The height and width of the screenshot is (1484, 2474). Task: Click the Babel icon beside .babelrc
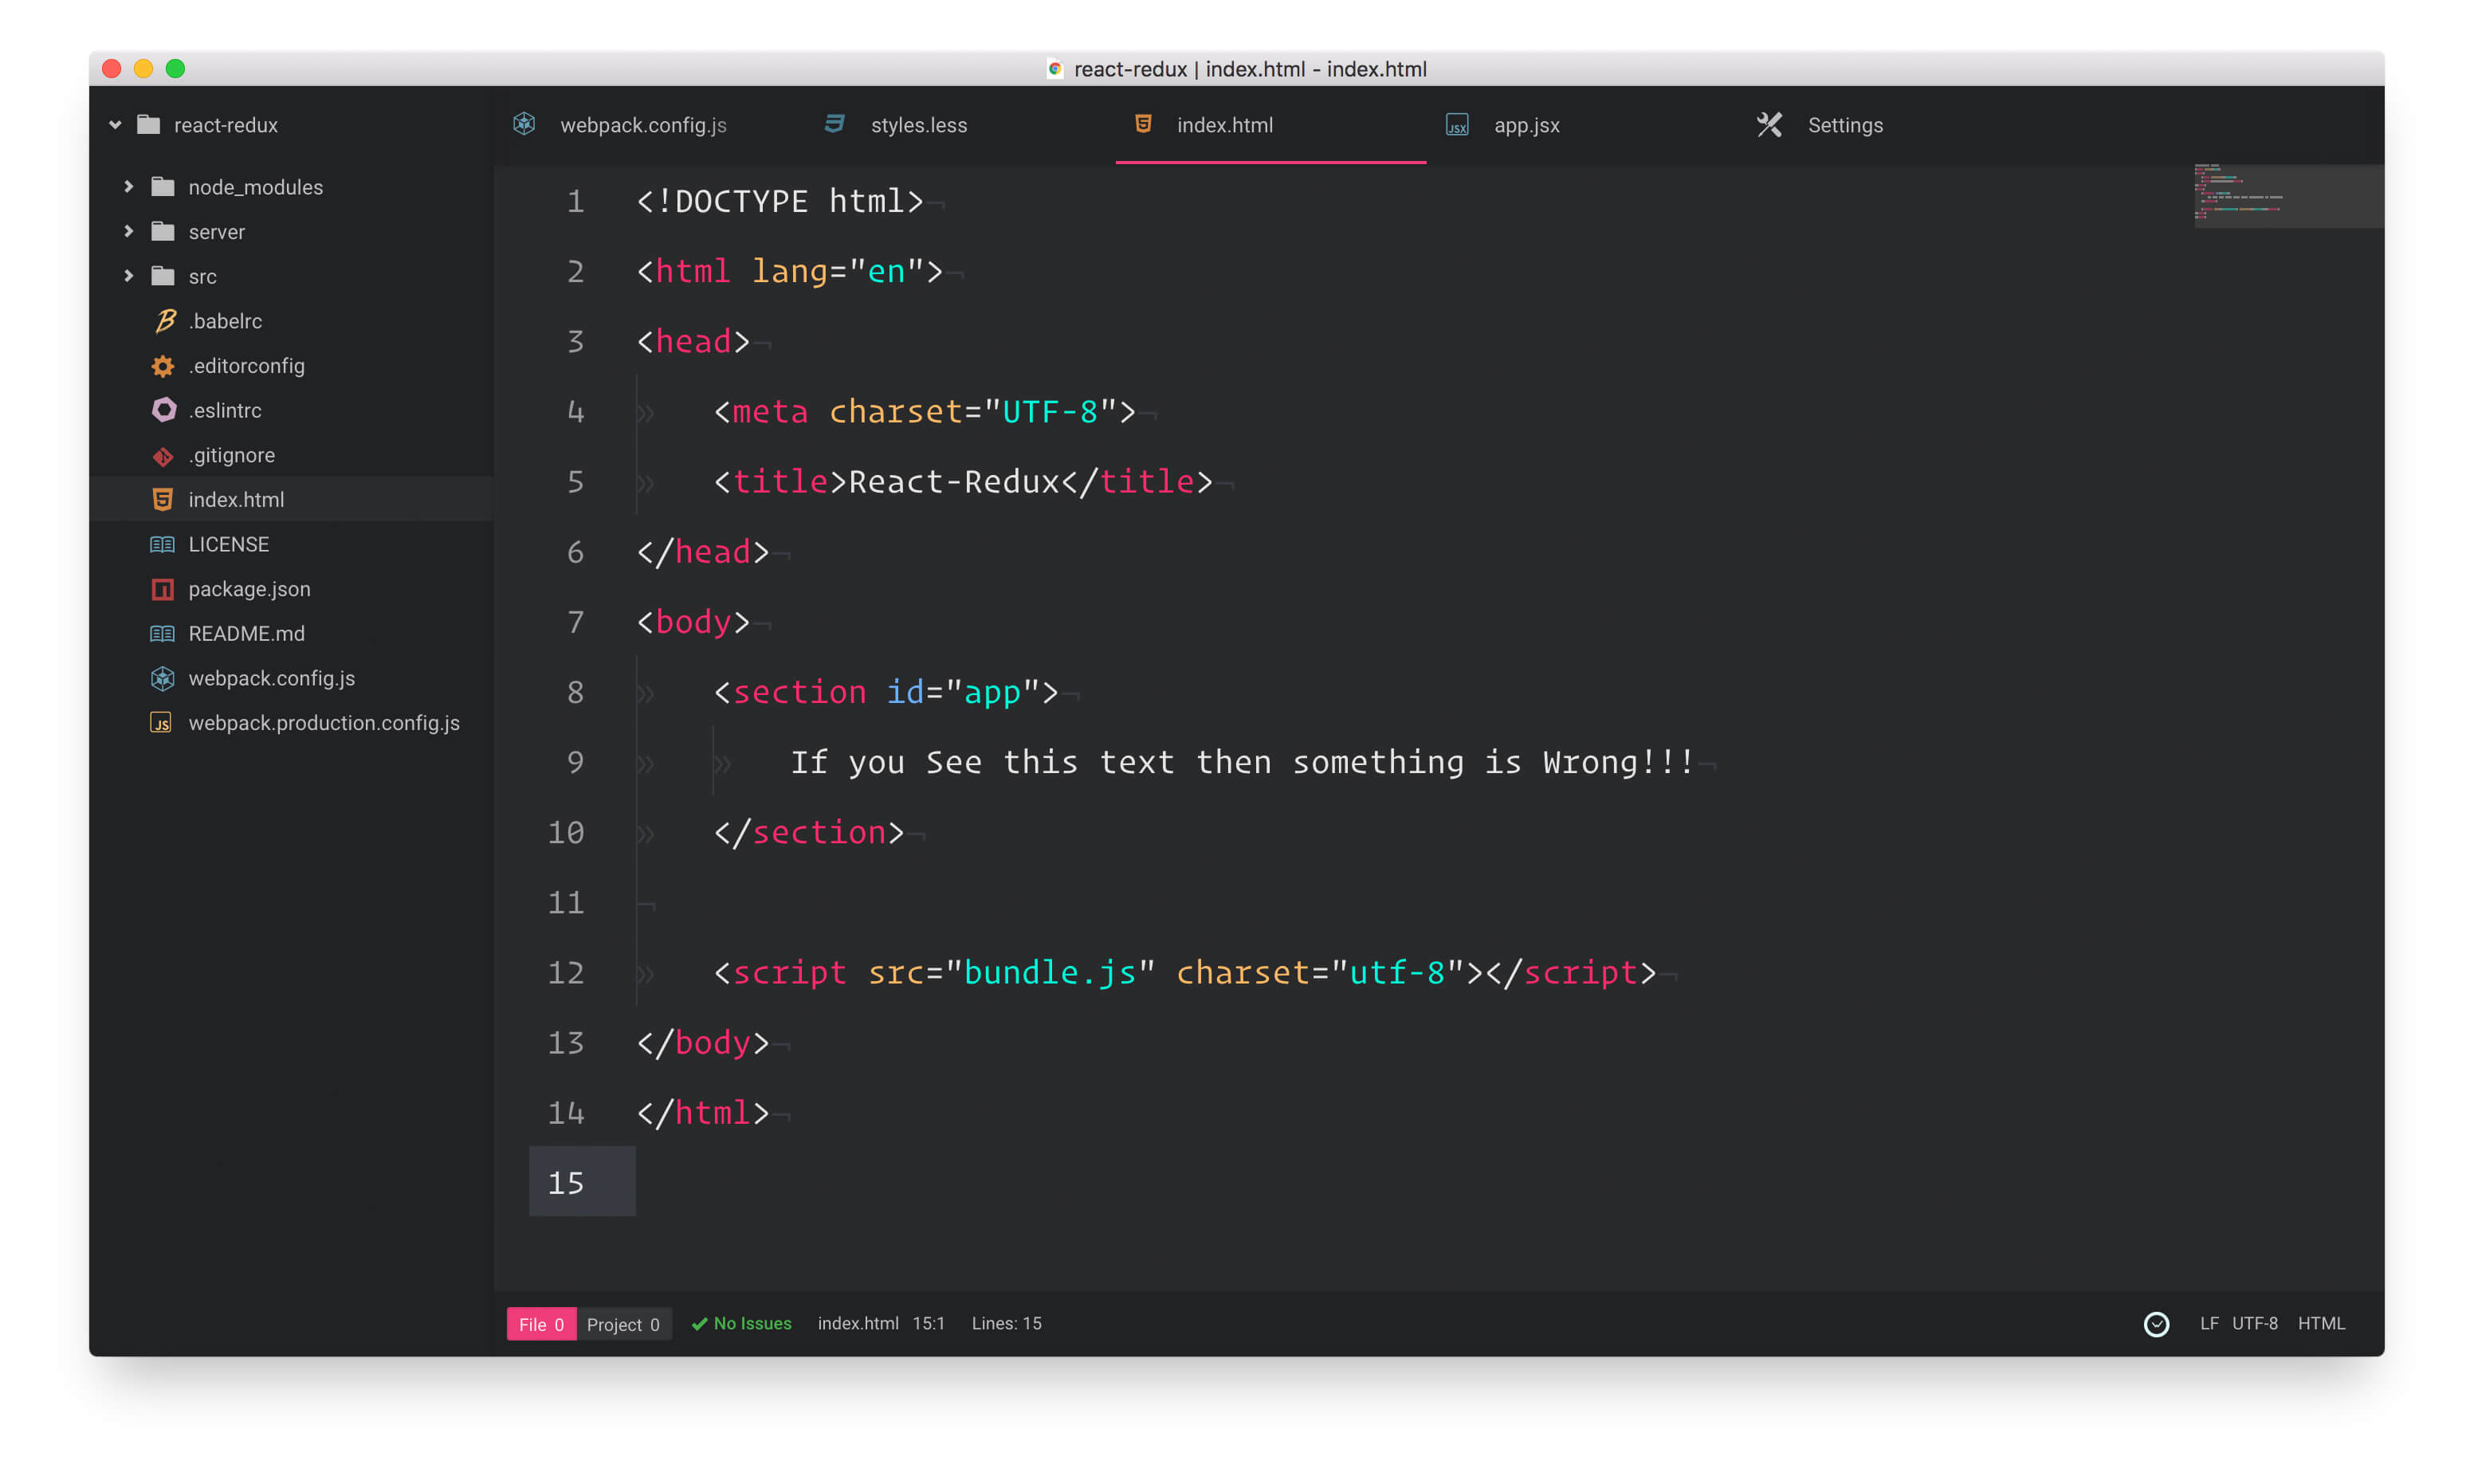pos(165,321)
